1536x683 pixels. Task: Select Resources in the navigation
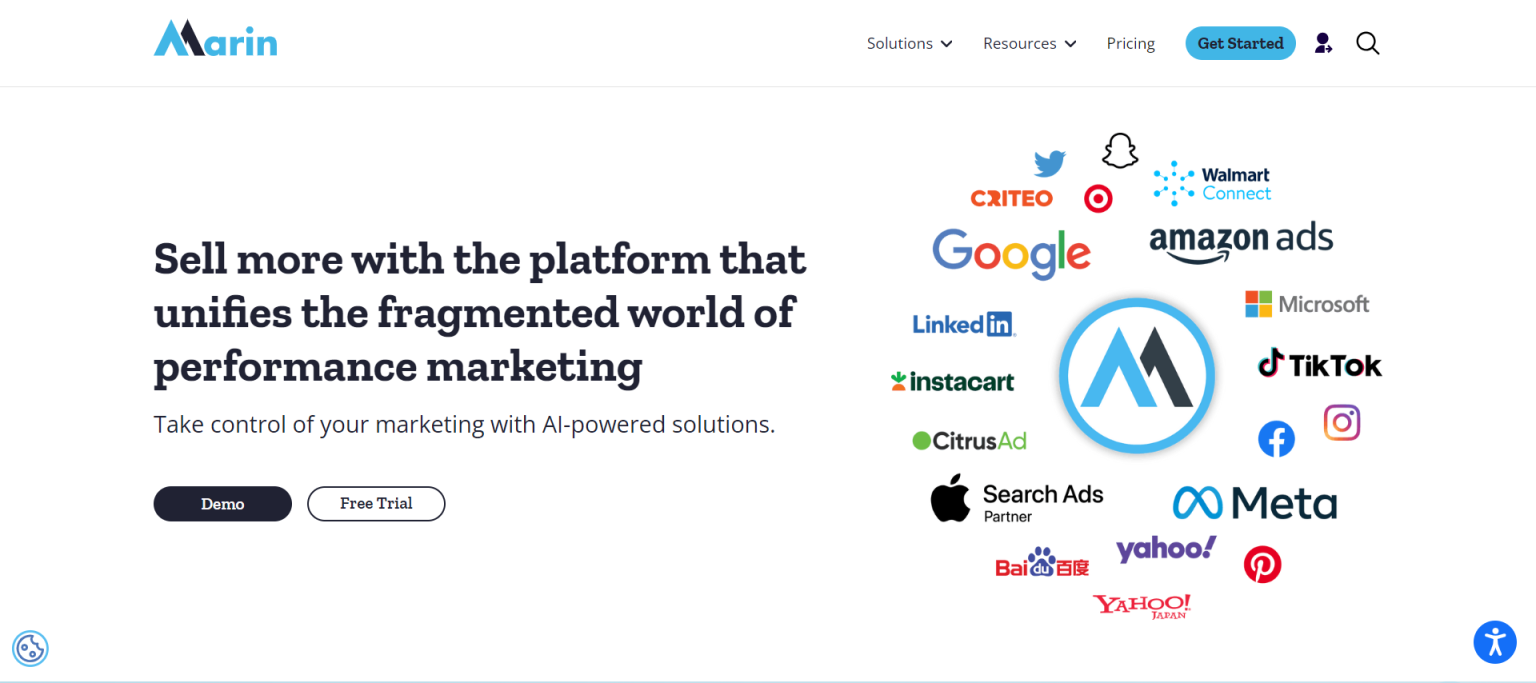(x=1020, y=43)
